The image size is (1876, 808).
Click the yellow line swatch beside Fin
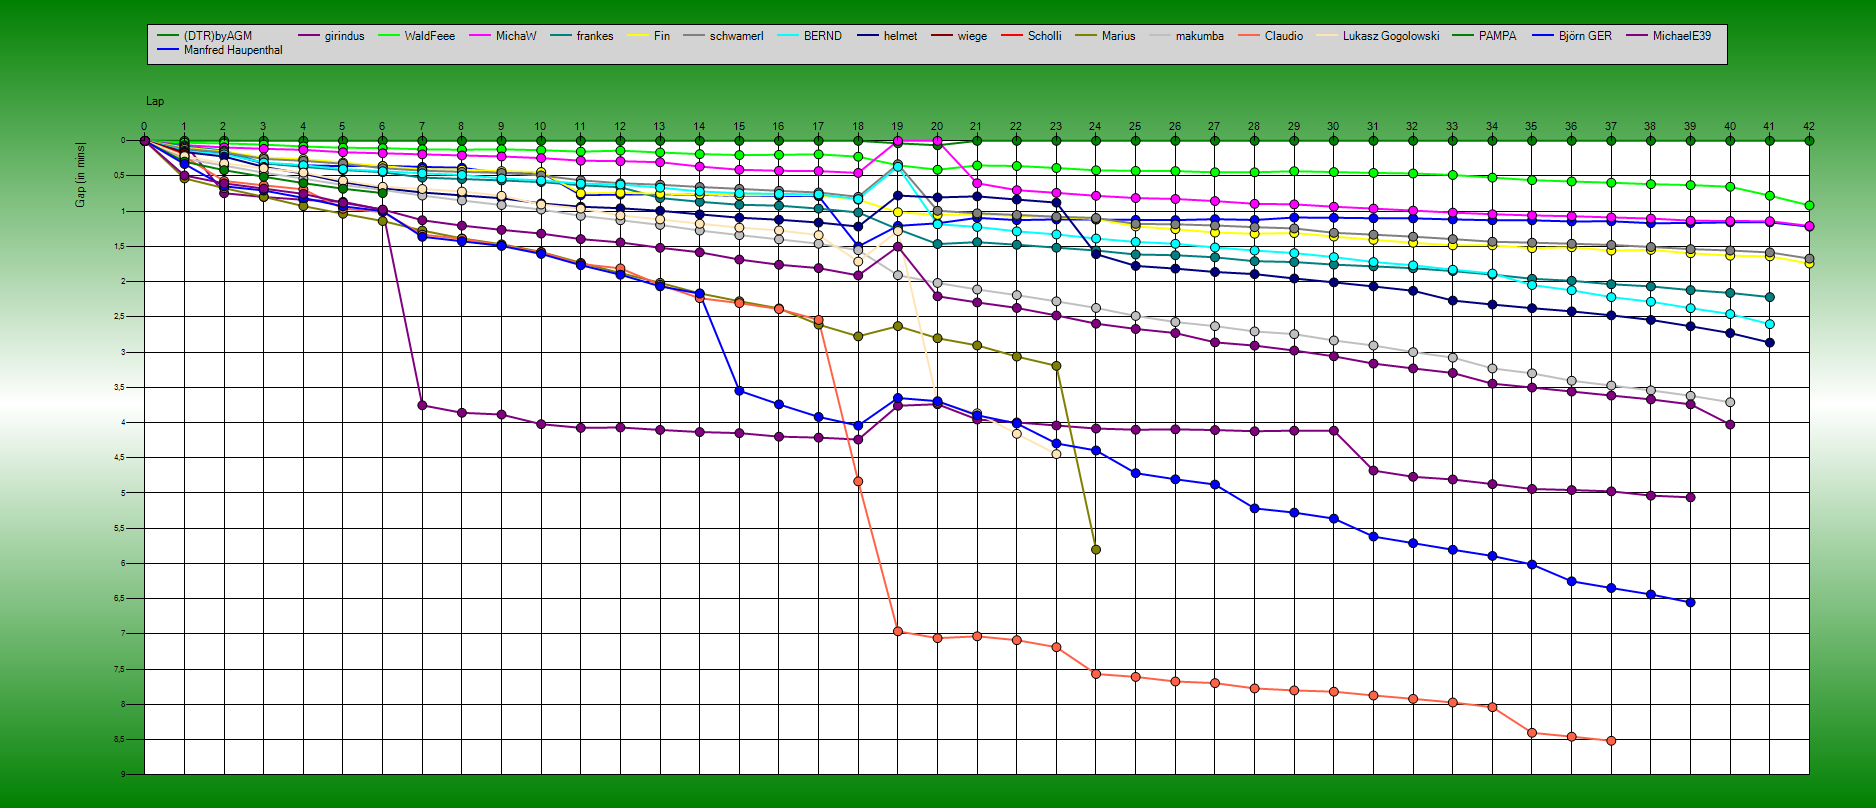click(638, 36)
